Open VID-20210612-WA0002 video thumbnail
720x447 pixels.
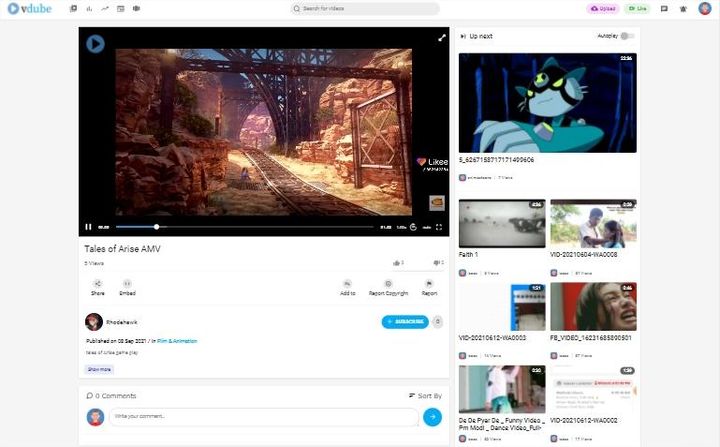click(593, 390)
